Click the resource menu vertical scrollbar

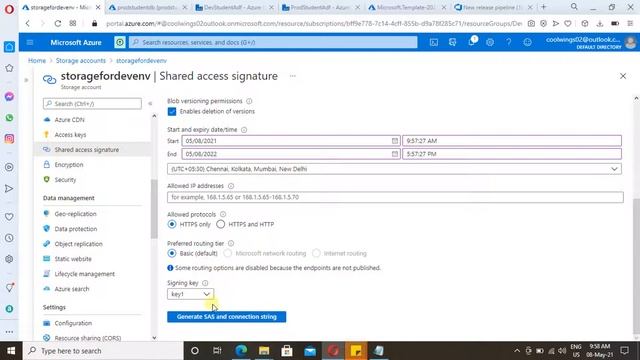click(x=154, y=209)
